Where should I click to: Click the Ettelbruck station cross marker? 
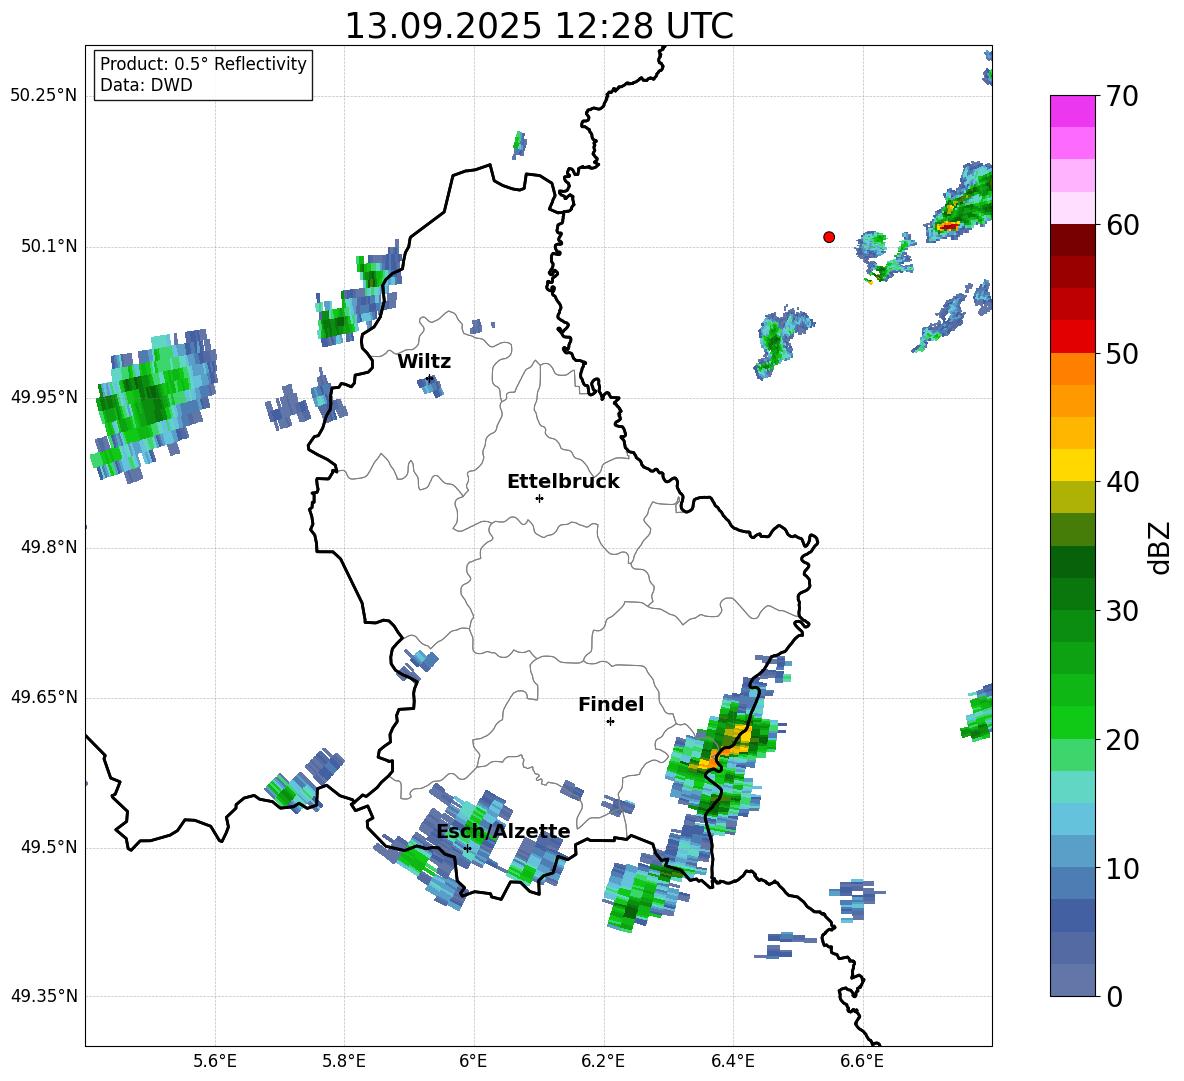point(539,498)
